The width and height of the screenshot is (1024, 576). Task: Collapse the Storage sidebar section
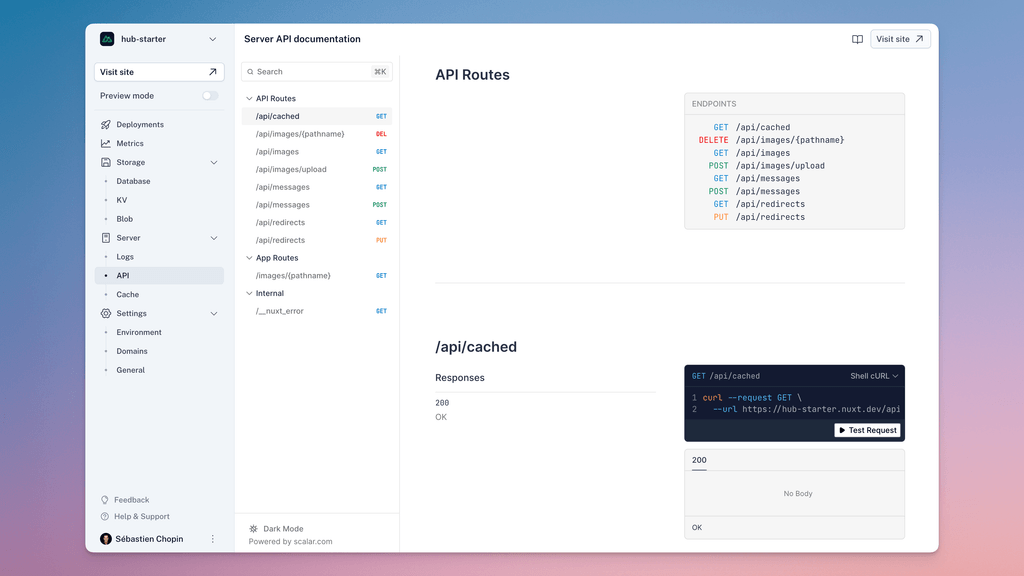[x=212, y=162]
